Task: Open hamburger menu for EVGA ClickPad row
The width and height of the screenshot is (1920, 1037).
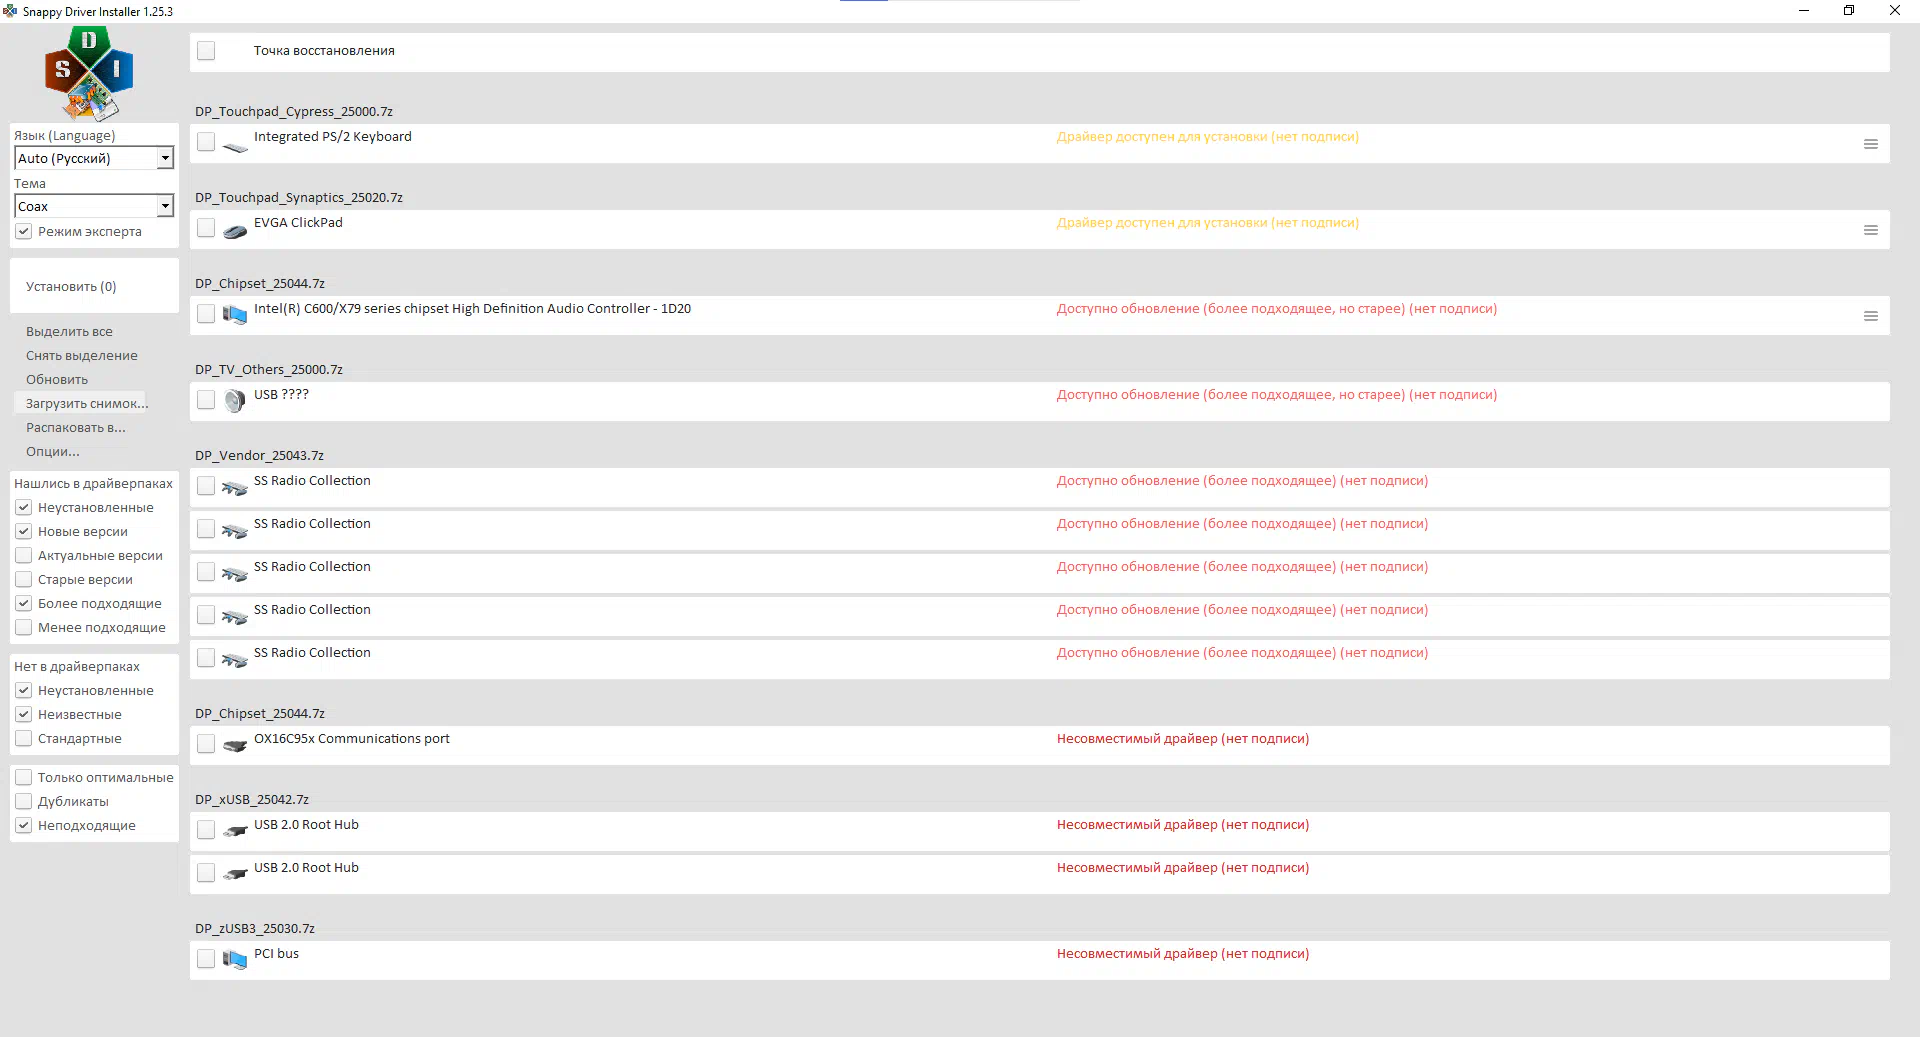Action: click(x=1871, y=230)
